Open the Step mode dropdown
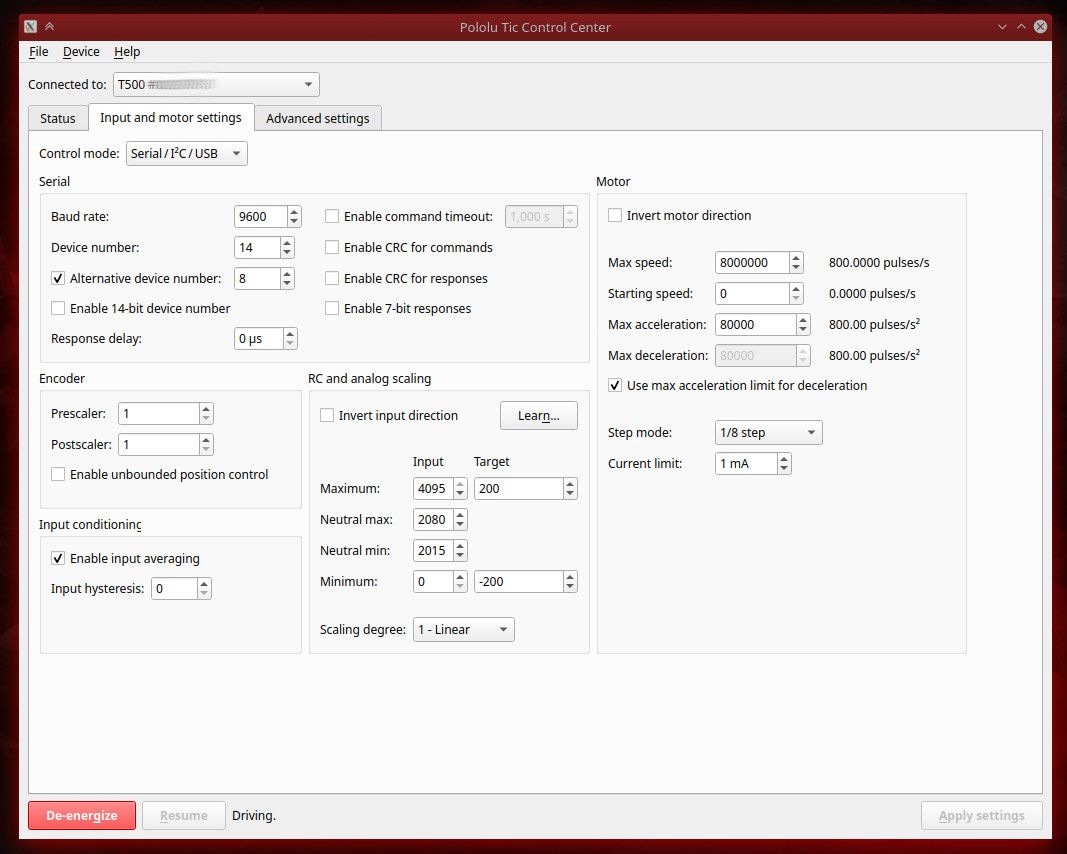This screenshot has width=1067, height=854. pos(767,432)
